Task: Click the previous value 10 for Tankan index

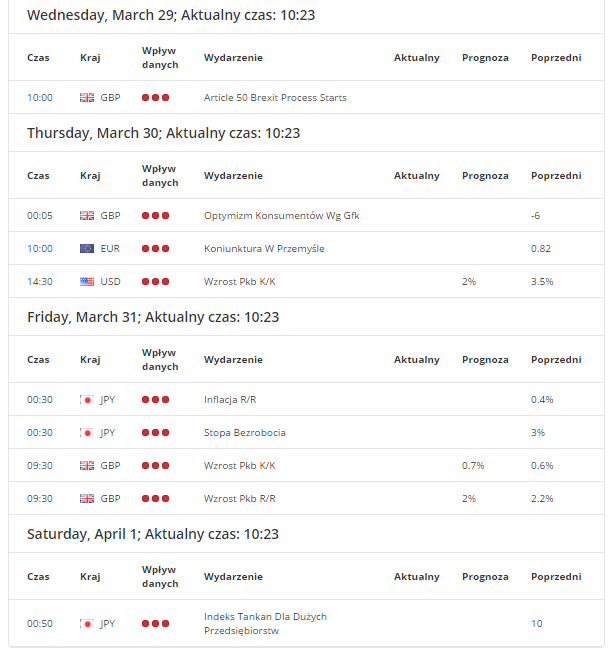Action: tap(537, 624)
